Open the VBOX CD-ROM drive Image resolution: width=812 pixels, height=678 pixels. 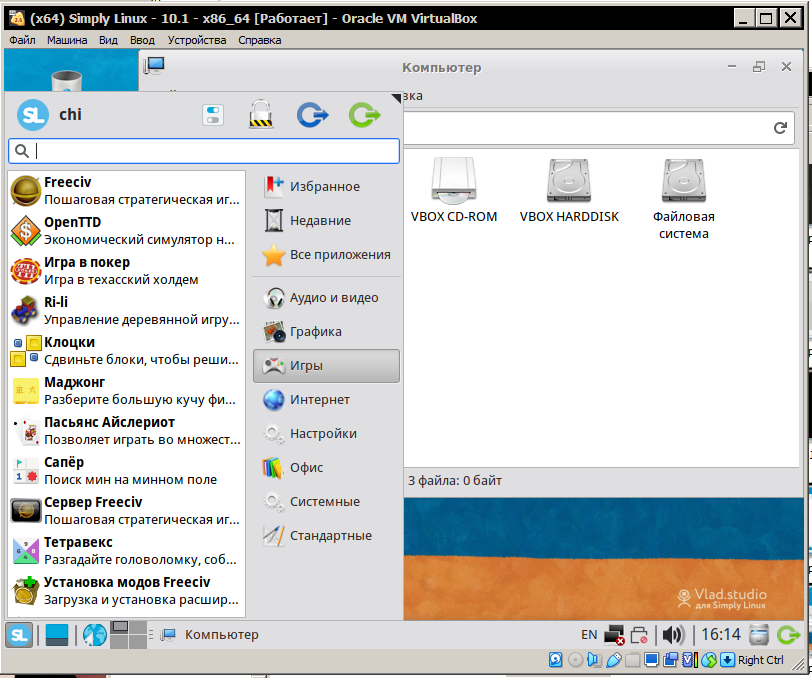point(454,190)
